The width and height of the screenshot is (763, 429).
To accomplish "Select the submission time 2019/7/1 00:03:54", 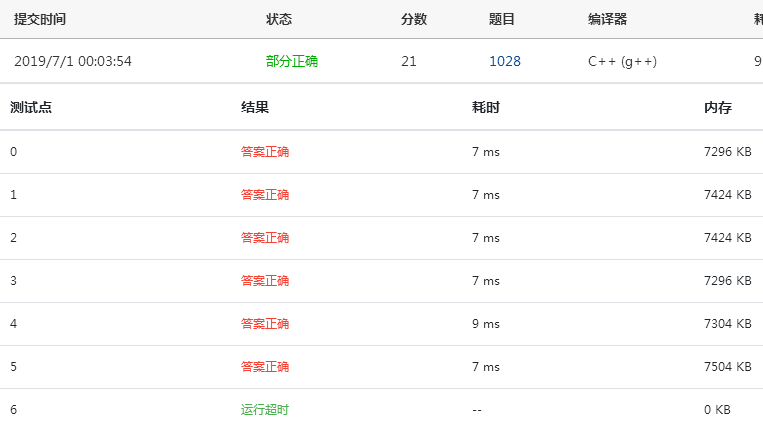I will (73, 61).
